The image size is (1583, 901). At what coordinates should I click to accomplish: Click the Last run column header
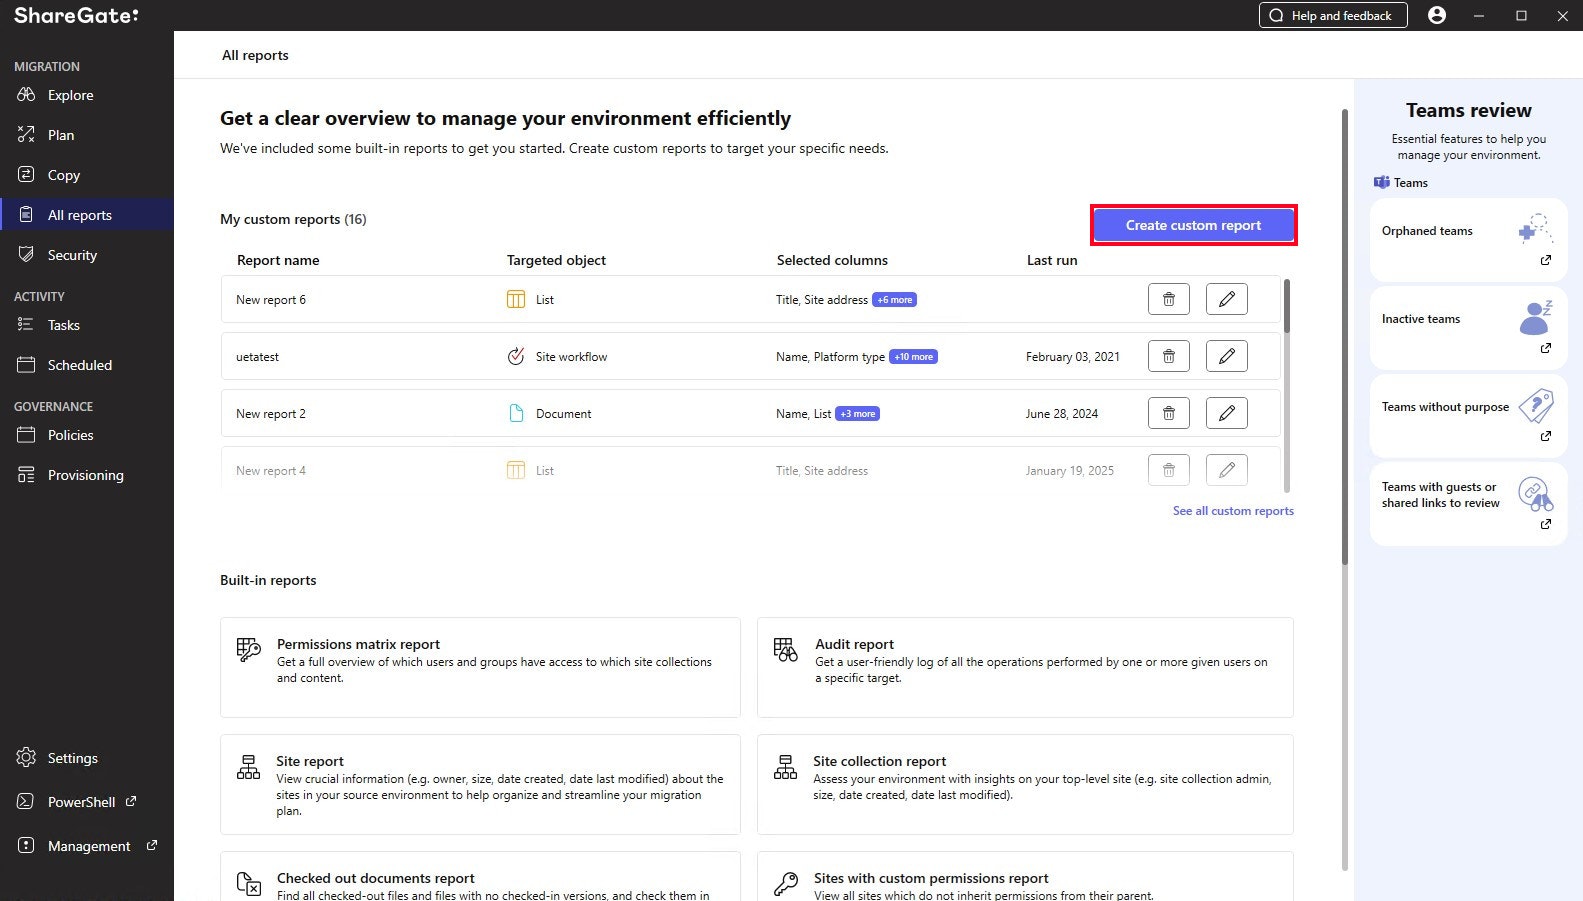coord(1052,260)
